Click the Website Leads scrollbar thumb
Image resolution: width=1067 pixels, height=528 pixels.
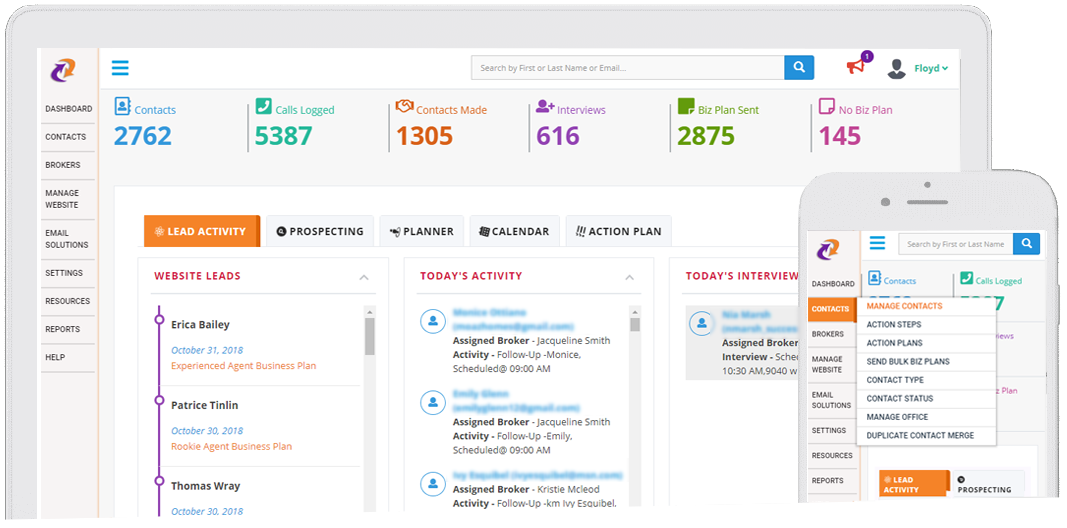coord(370,336)
